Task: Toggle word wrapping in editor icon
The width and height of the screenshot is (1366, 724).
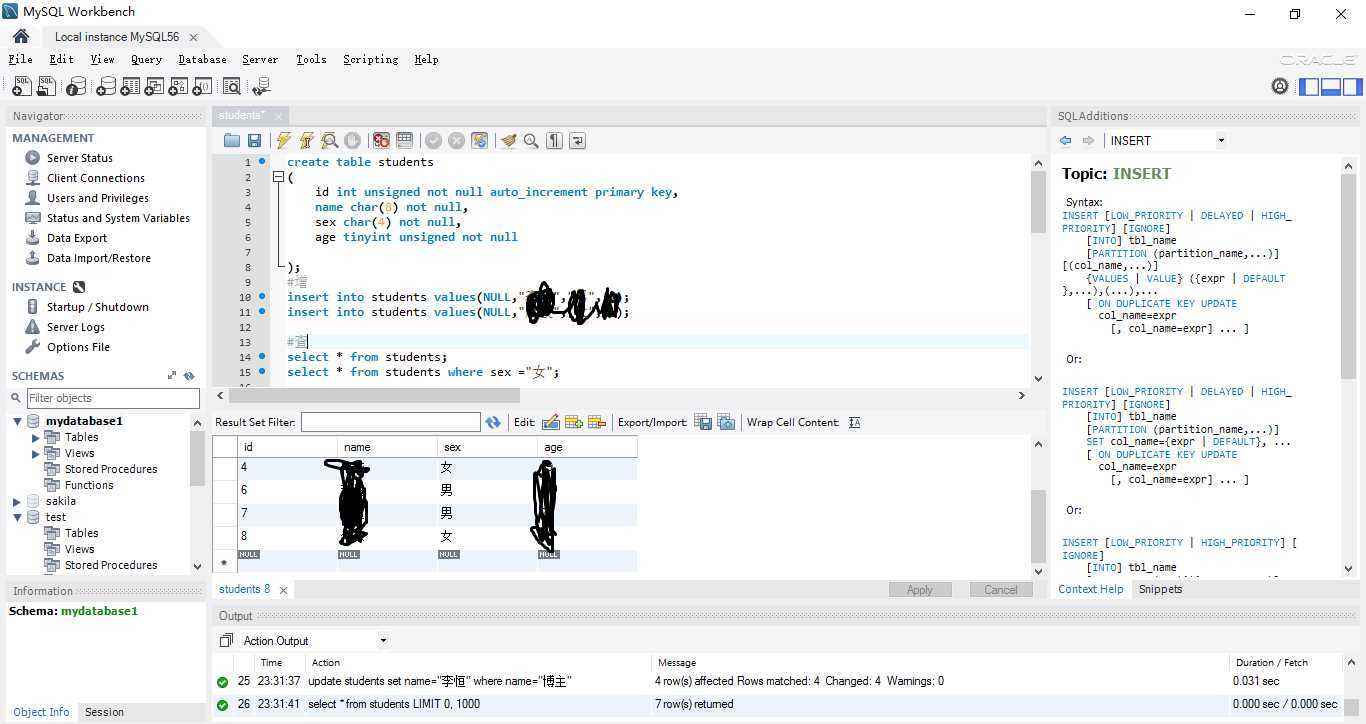Action: [577, 141]
